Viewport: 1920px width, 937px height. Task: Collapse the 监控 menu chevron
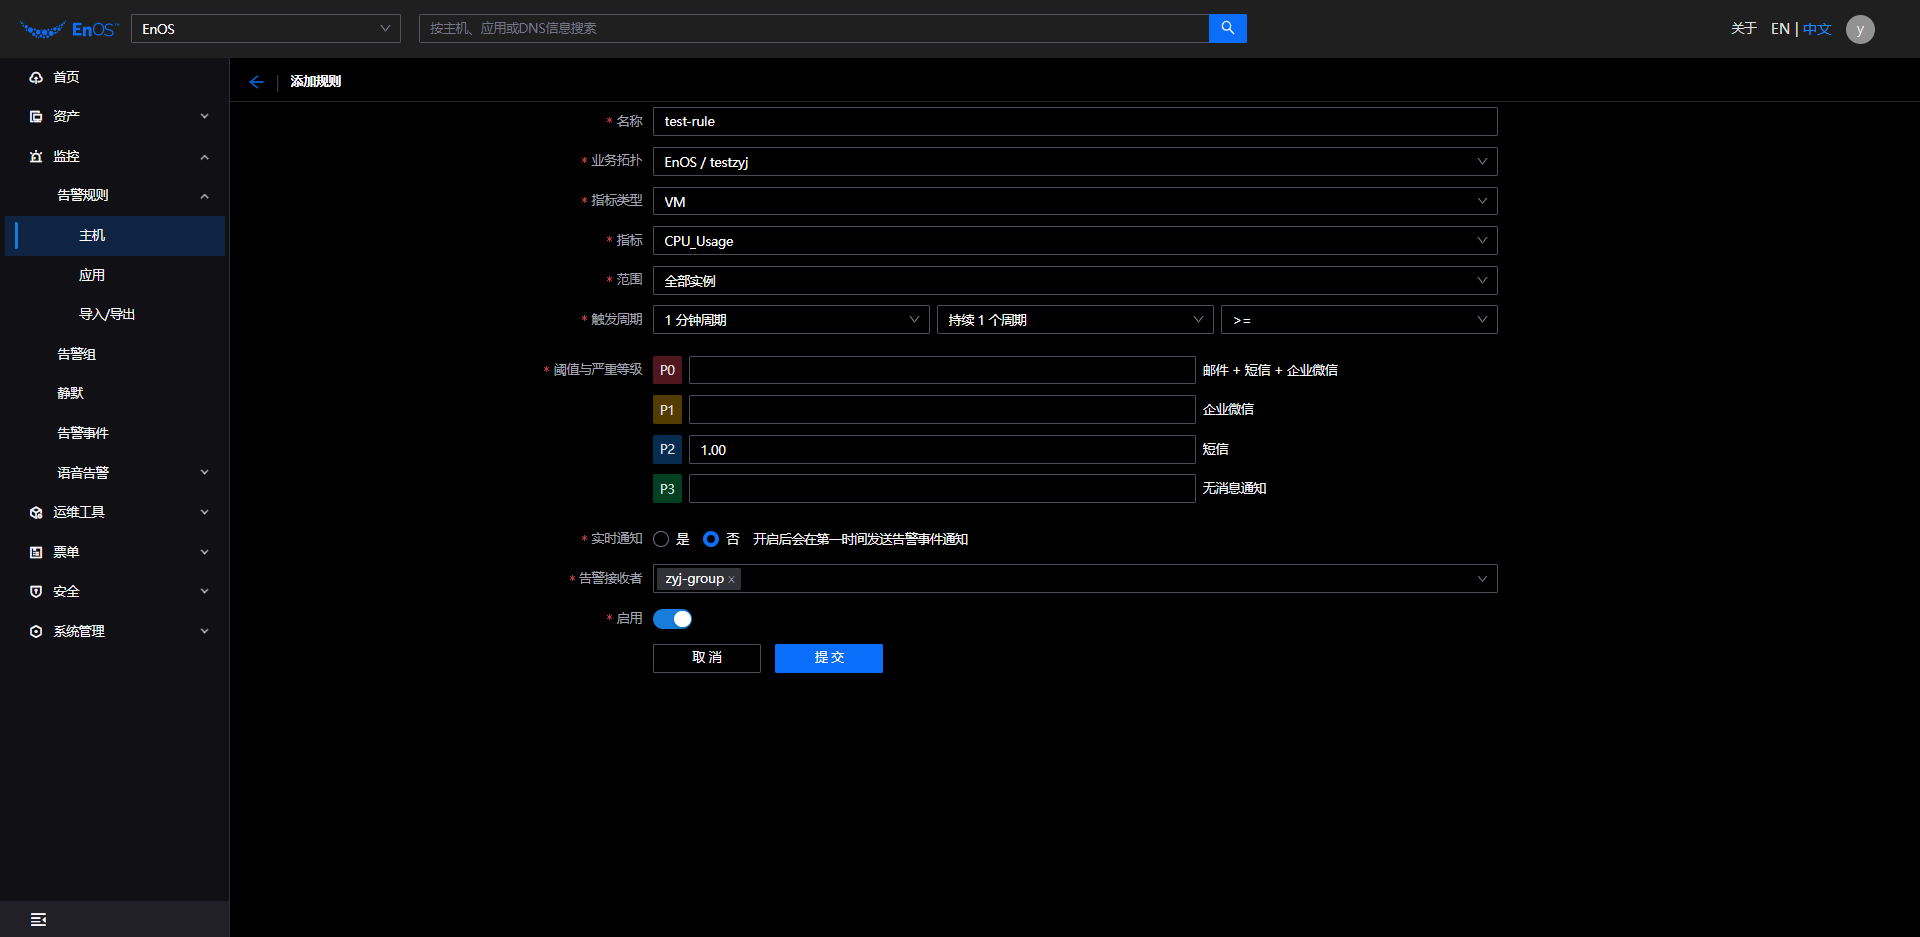(x=204, y=156)
